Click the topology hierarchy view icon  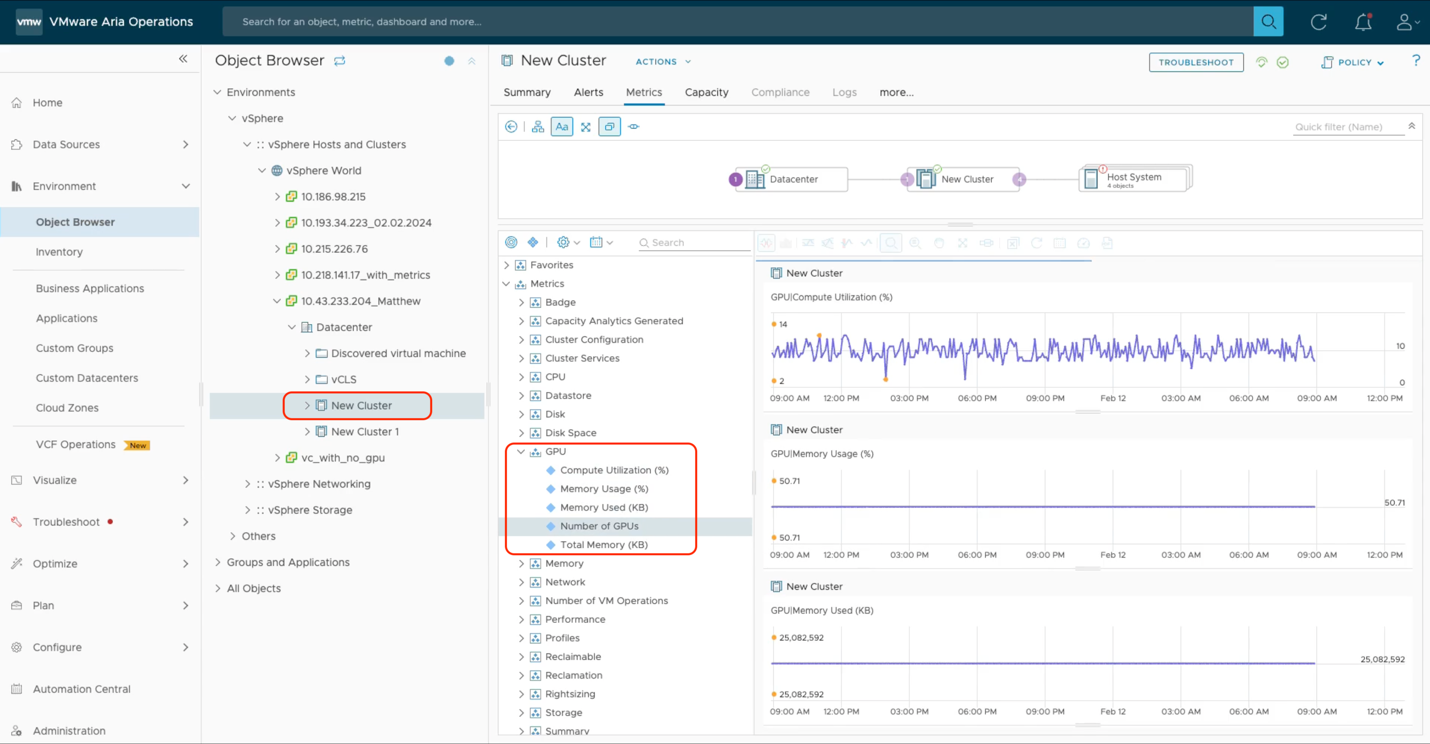538,127
